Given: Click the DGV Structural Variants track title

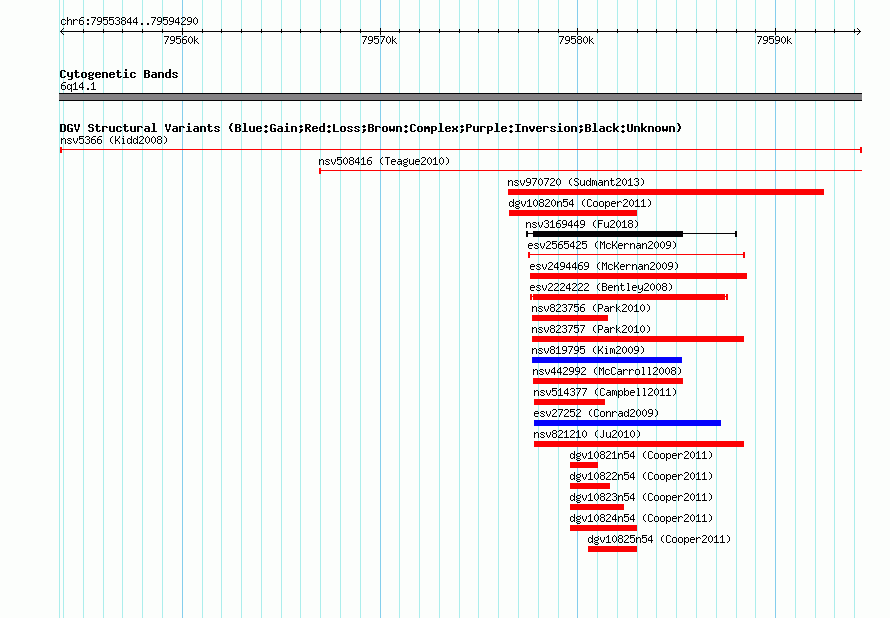Looking at the screenshot, I should tap(370, 128).
